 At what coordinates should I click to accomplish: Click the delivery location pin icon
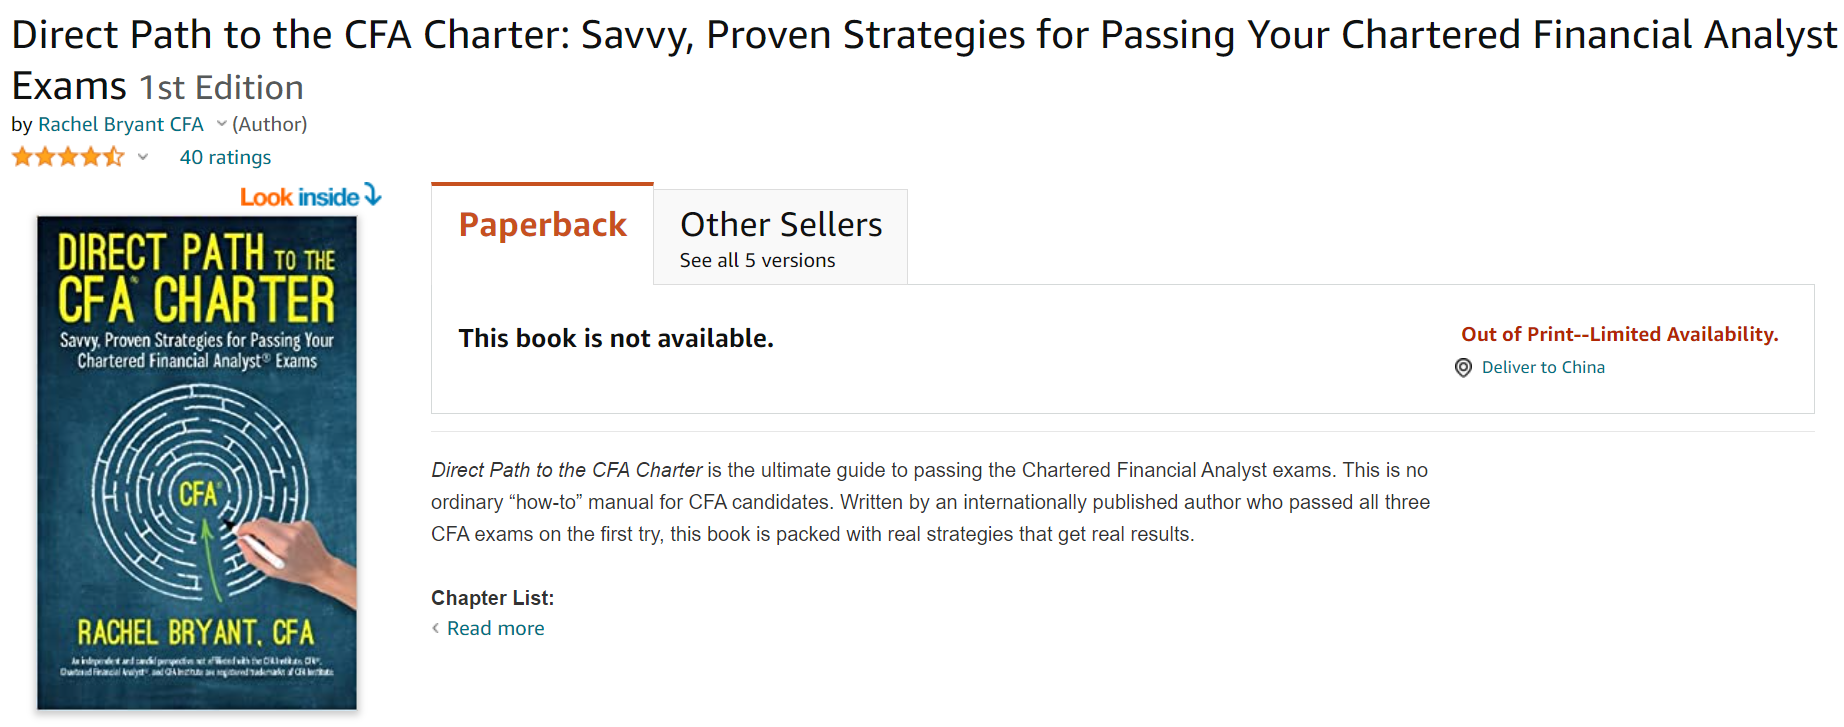click(1463, 368)
